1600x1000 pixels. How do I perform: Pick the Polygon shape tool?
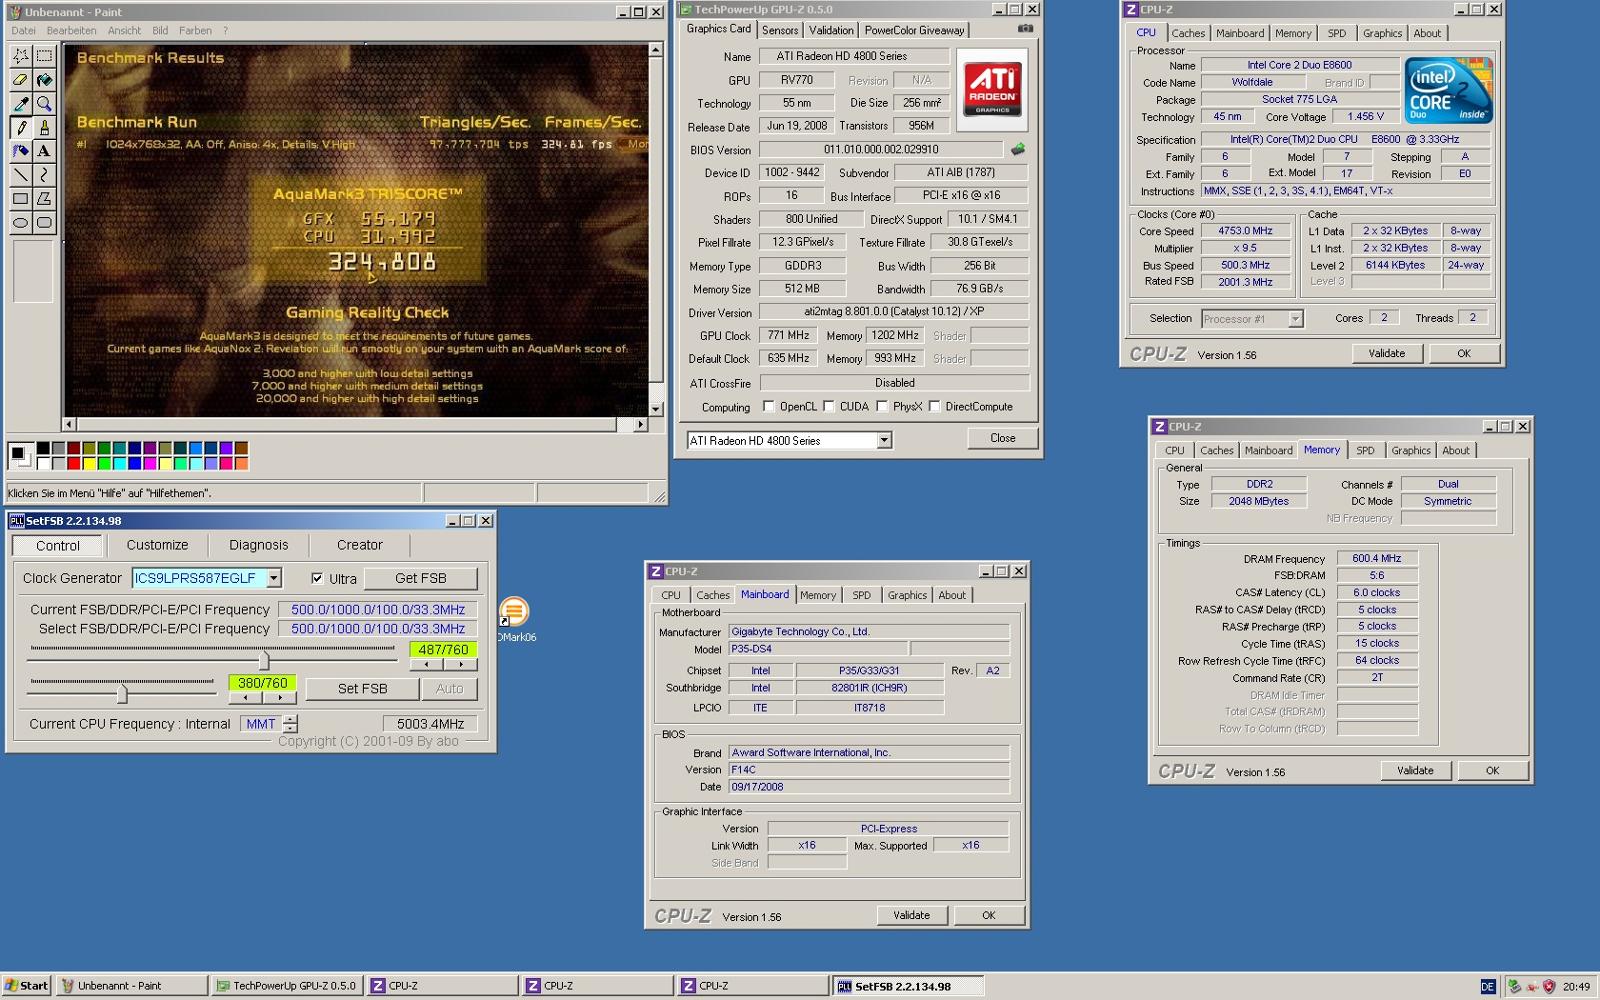click(44, 200)
